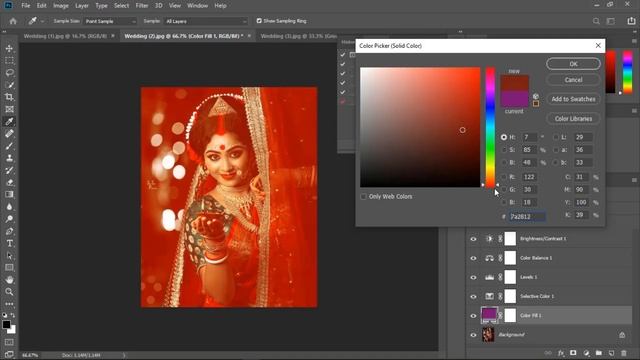
Task: Select the Clone Stamp tool
Action: click(x=9, y=158)
